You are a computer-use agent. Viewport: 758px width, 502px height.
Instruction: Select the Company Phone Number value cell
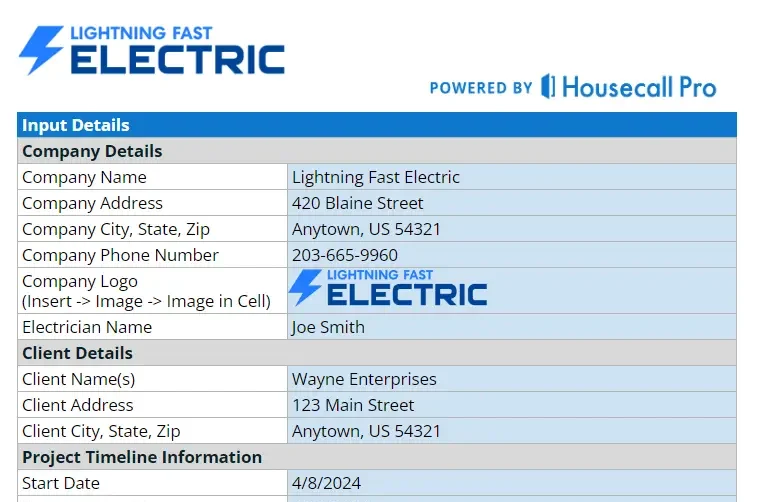[511, 255]
